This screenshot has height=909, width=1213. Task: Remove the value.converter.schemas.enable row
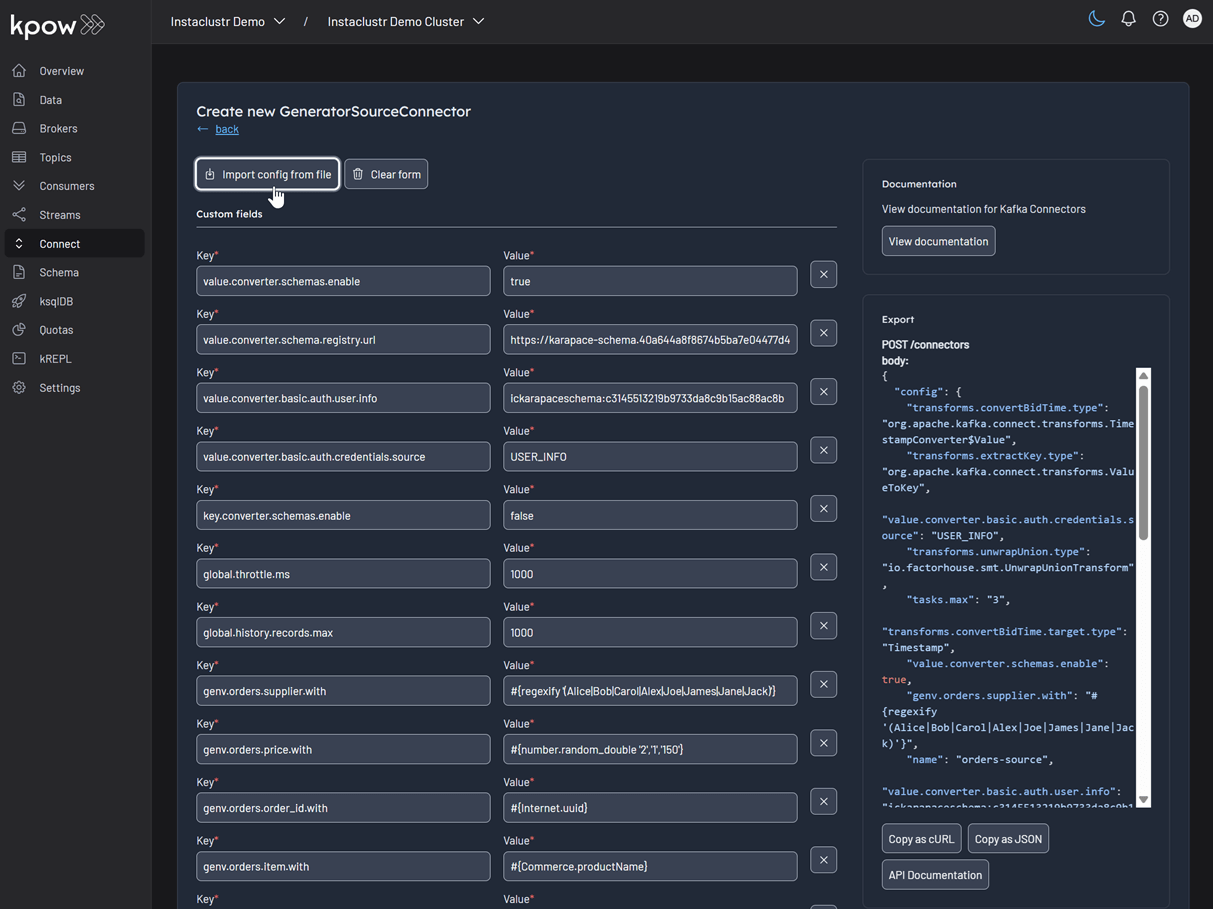click(x=823, y=274)
